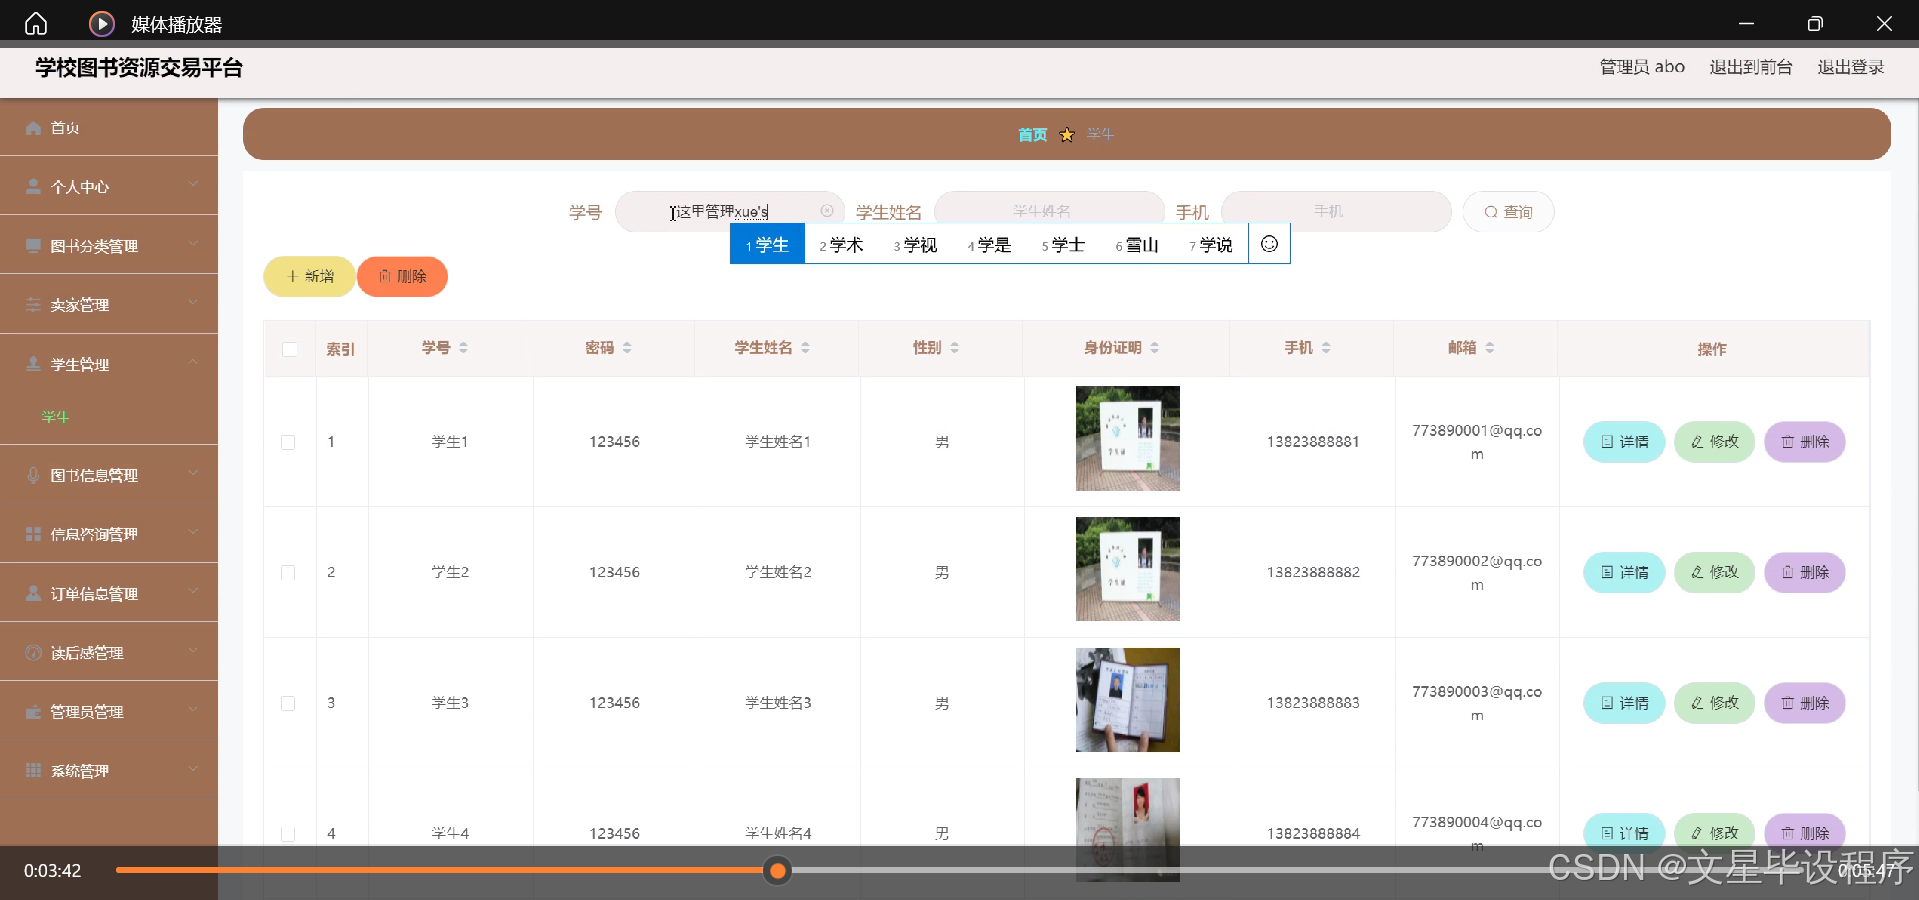Click 系统管理 sidebar icon
Screen dimensions: 1919x900
coord(33,771)
